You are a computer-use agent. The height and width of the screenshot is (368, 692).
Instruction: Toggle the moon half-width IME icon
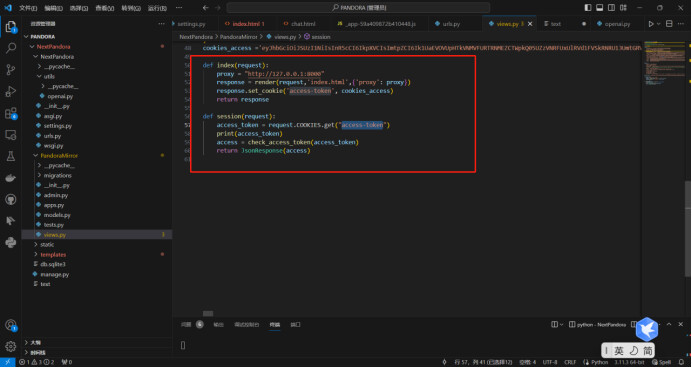[633, 351]
